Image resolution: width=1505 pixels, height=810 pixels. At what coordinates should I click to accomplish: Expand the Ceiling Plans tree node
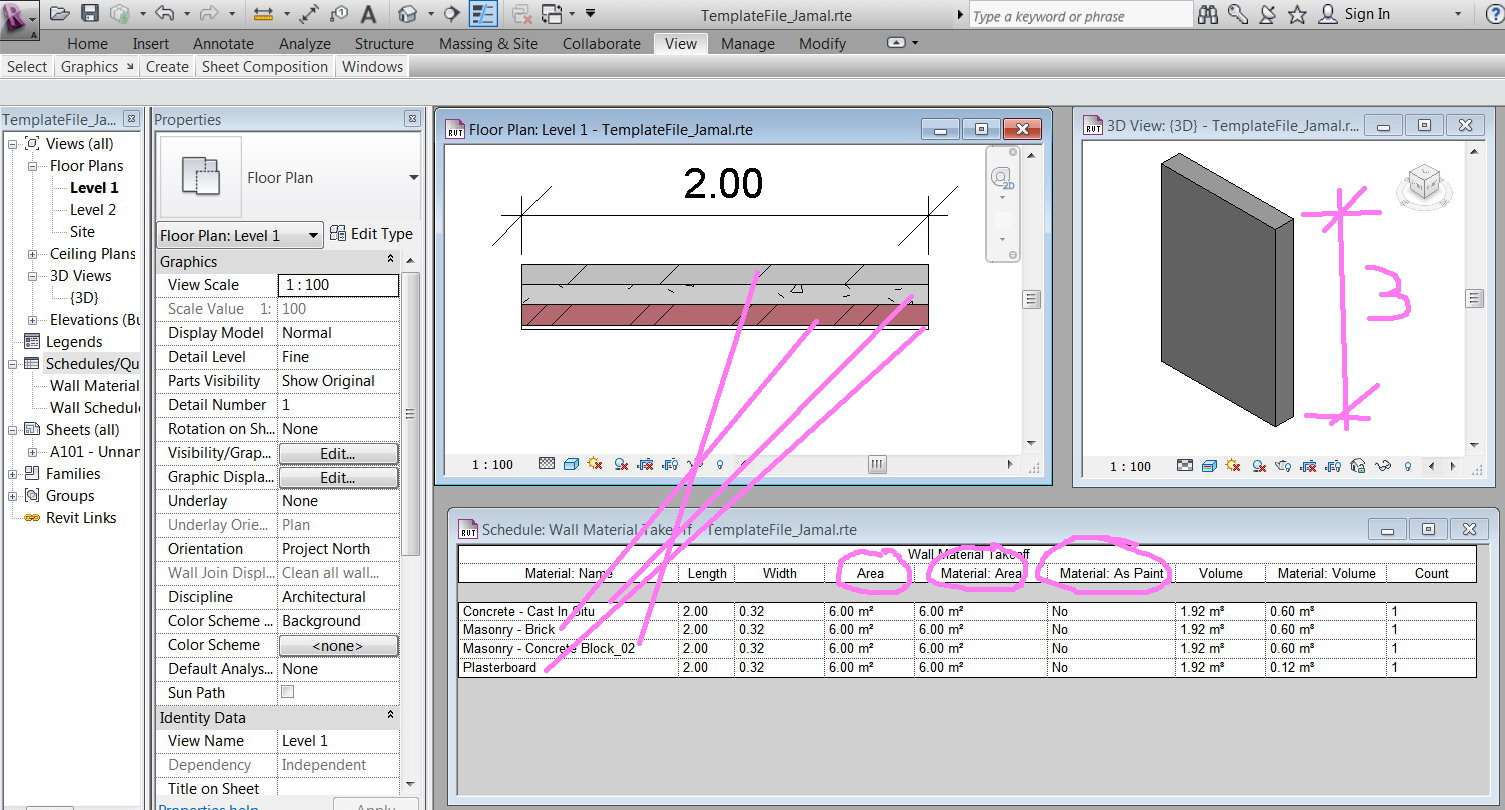click(x=33, y=254)
